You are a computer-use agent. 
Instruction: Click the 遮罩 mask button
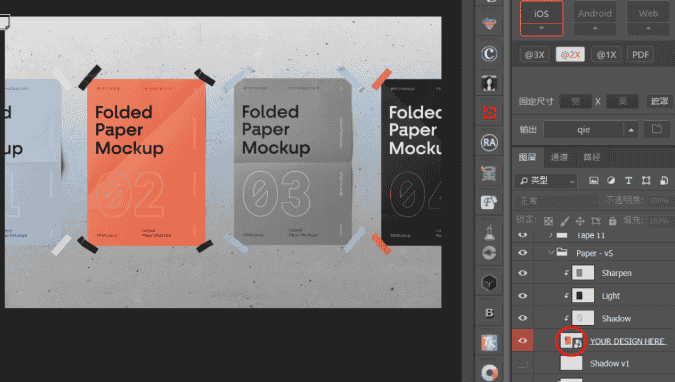[x=659, y=102]
